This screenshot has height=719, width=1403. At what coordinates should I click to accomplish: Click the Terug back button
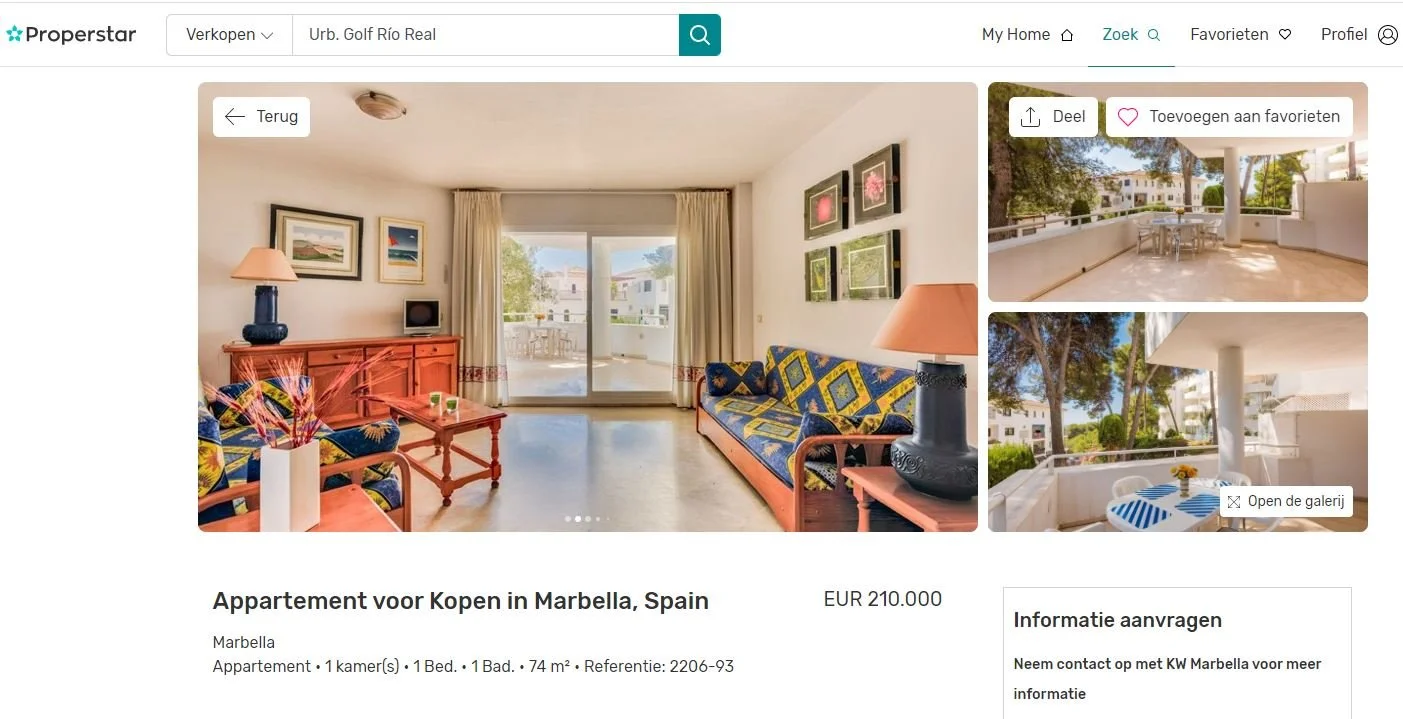click(261, 117)
